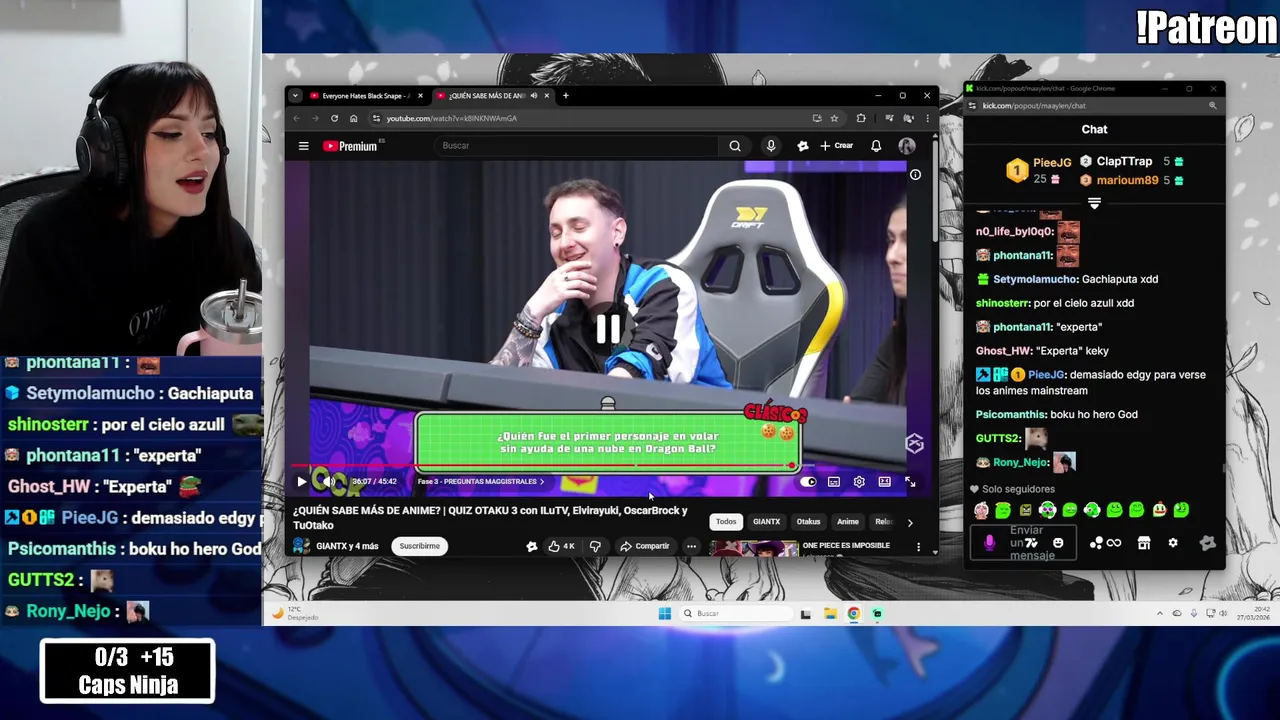The width and height of the screenshot is (1280, 720).
Task: Click the red video progress bar
Action: coord(545,466)
